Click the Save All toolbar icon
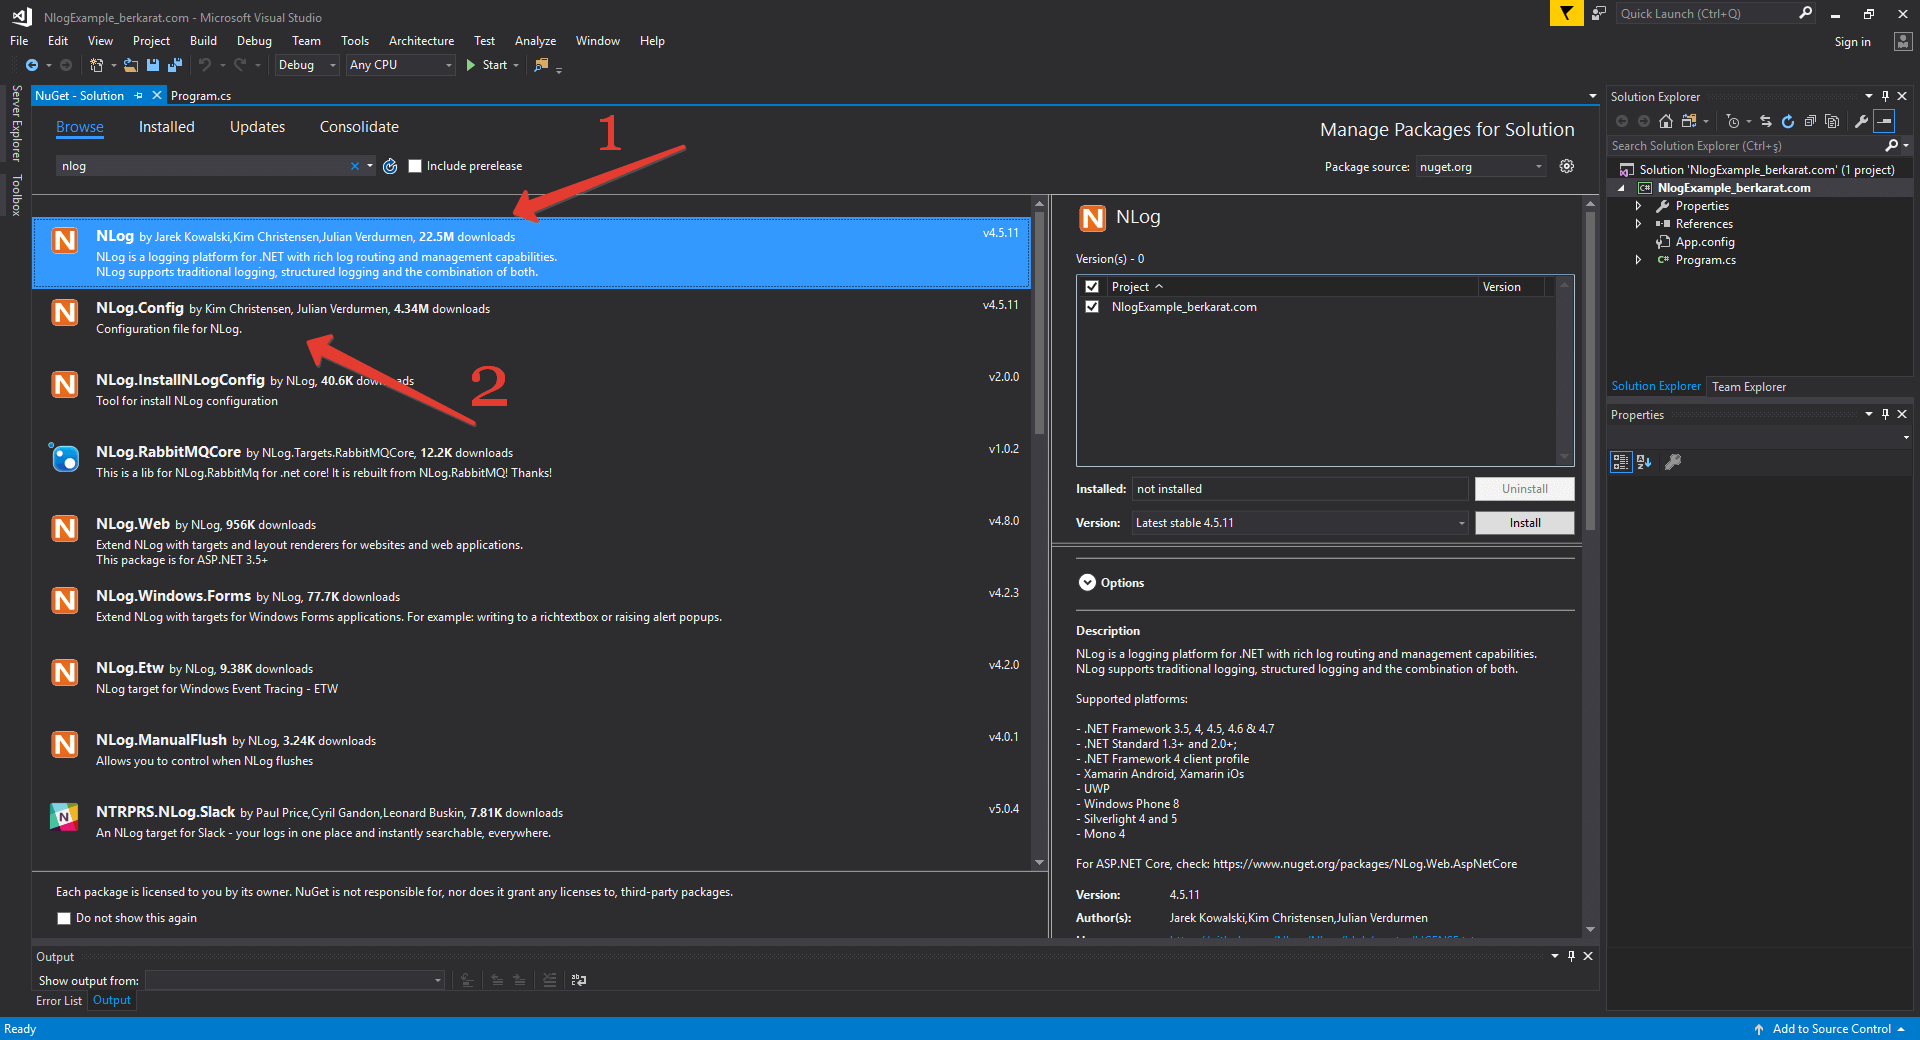The height and width of the screenshot is (1040, 1920). point(175,65)
